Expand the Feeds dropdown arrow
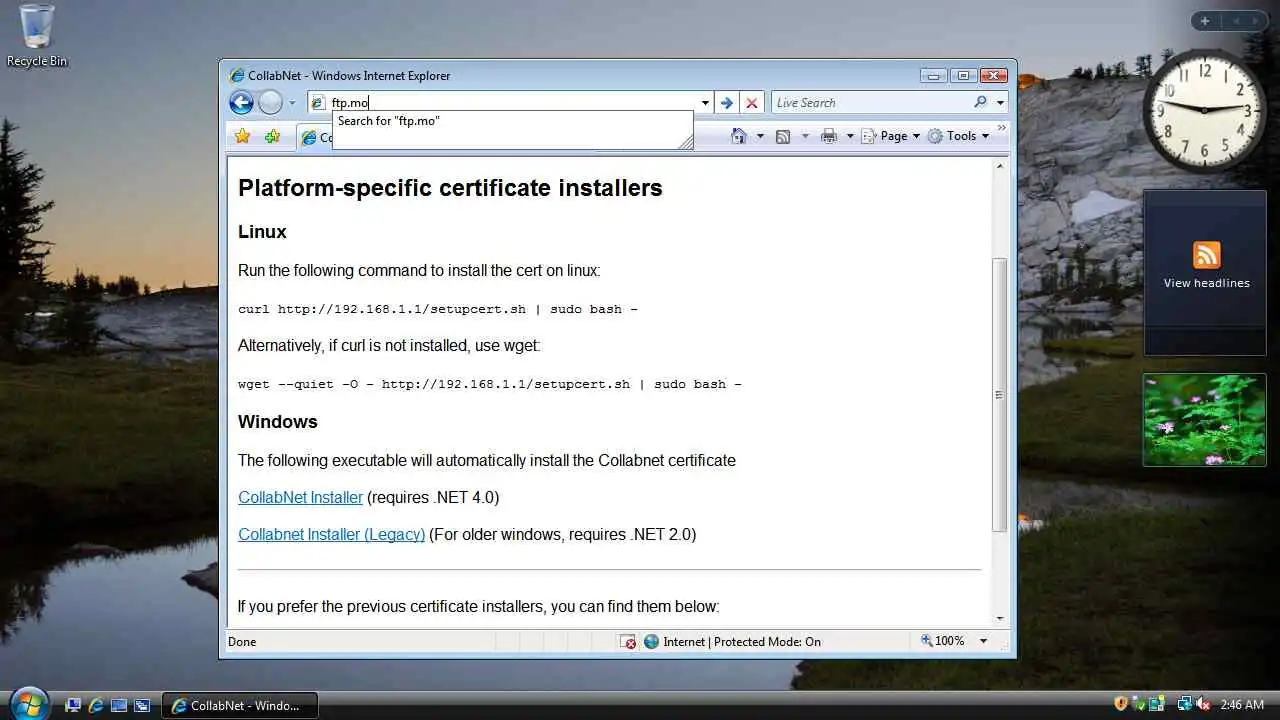This screenshot has width=1280, height=720. [x=805, y=136]
